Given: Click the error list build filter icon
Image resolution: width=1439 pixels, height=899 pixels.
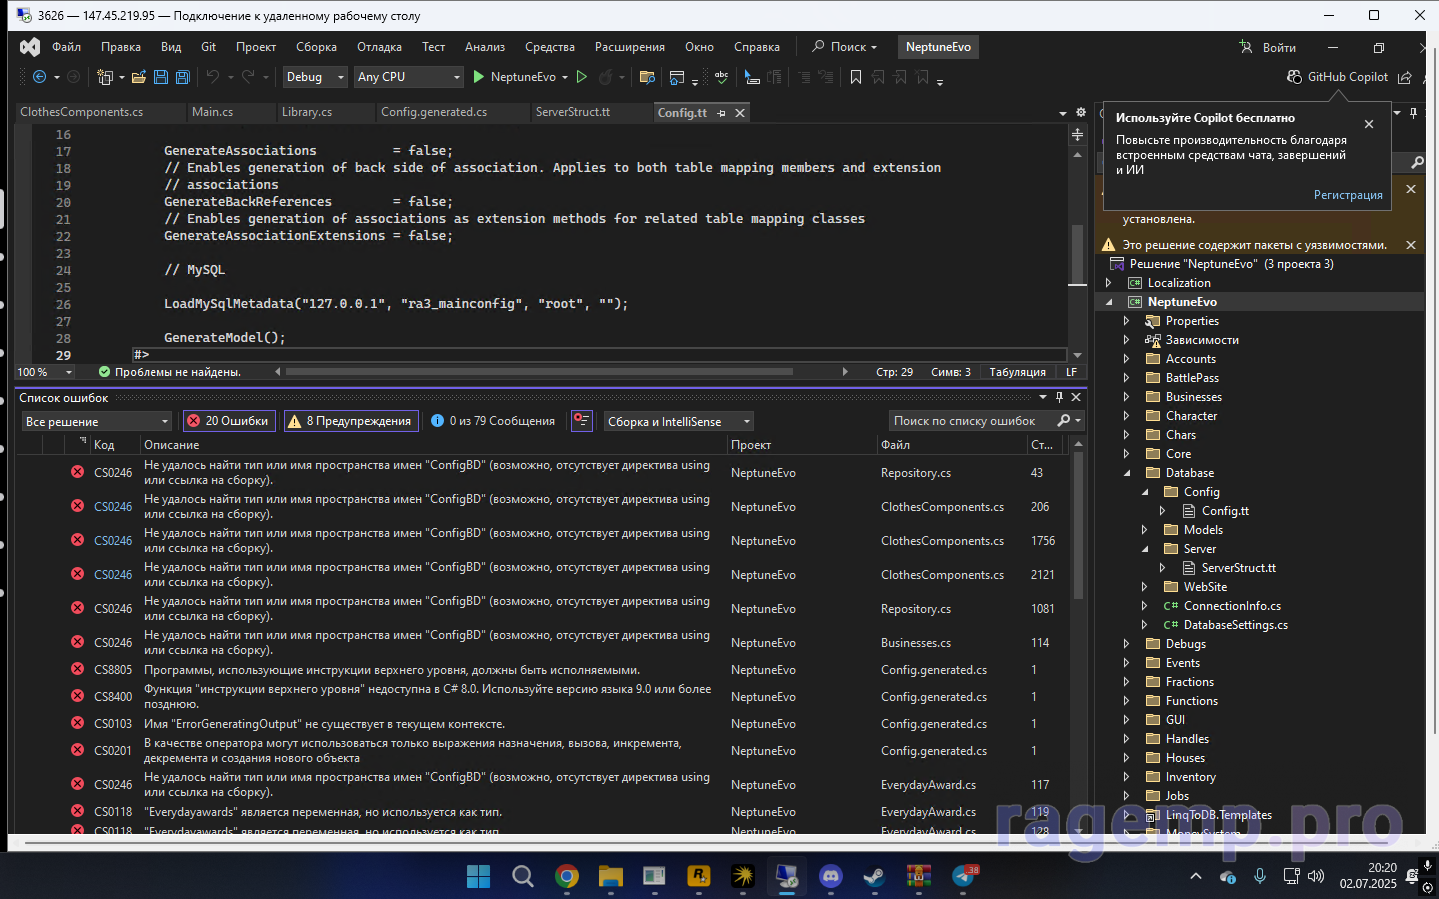Looking at the screenshot, I should pos(582,421).
